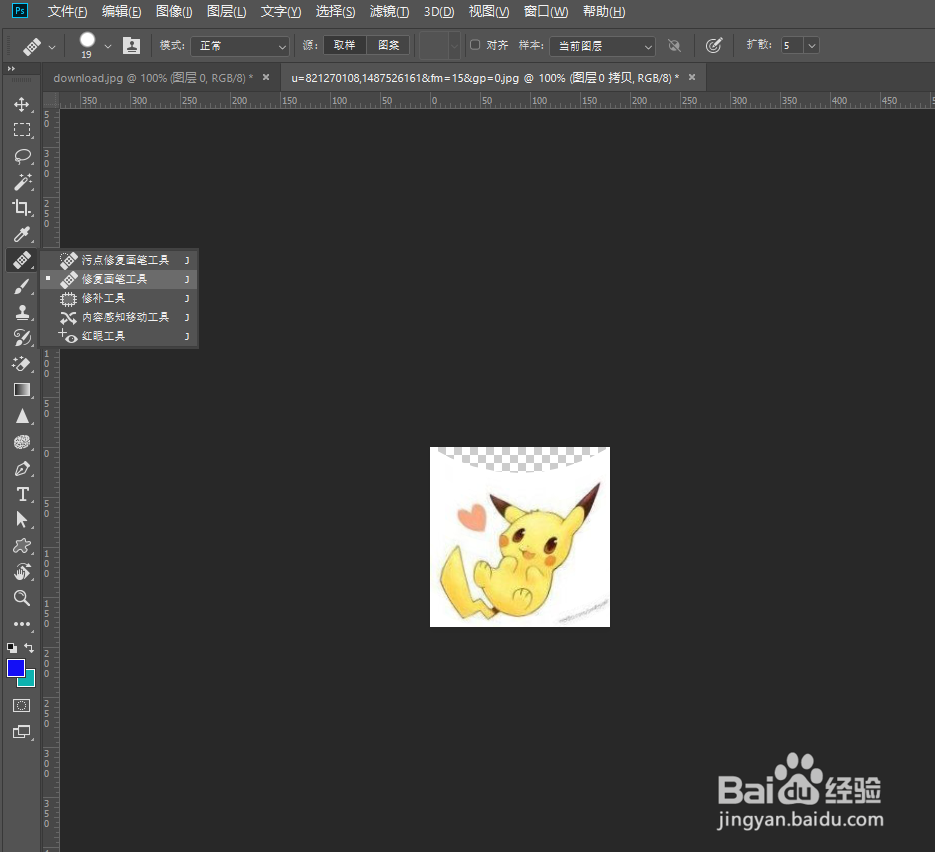935x852 pixels.
Task: Open the 图像(I) menu
Action: pos(174,11)
